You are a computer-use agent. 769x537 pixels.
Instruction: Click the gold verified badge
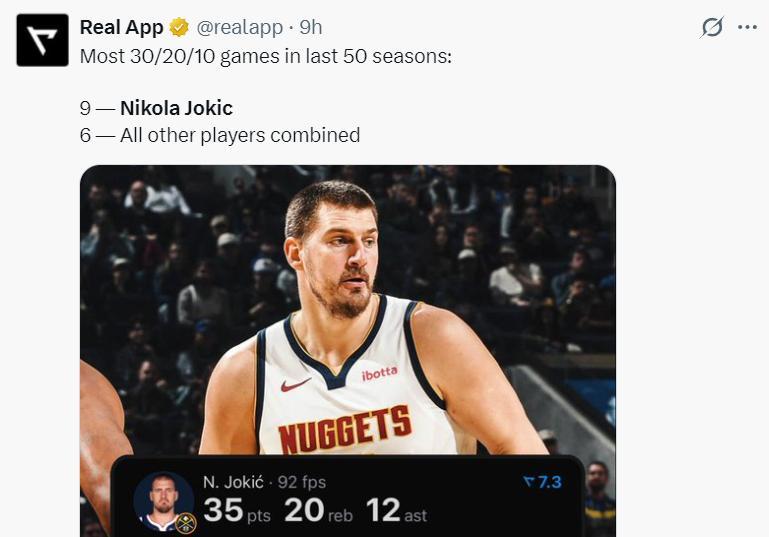pyautogui.click(x=179, y=27)
